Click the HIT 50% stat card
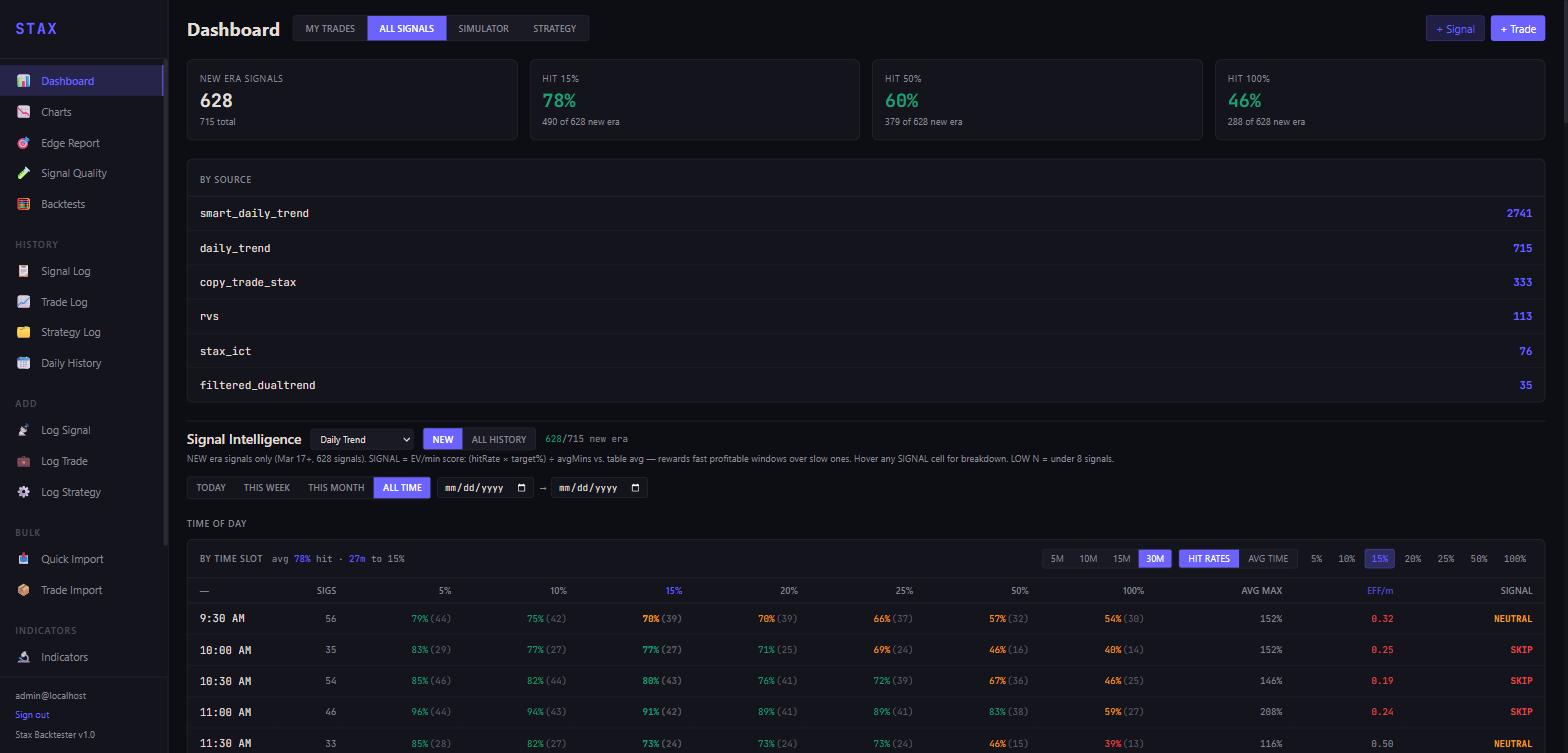 coord(1037,99)
